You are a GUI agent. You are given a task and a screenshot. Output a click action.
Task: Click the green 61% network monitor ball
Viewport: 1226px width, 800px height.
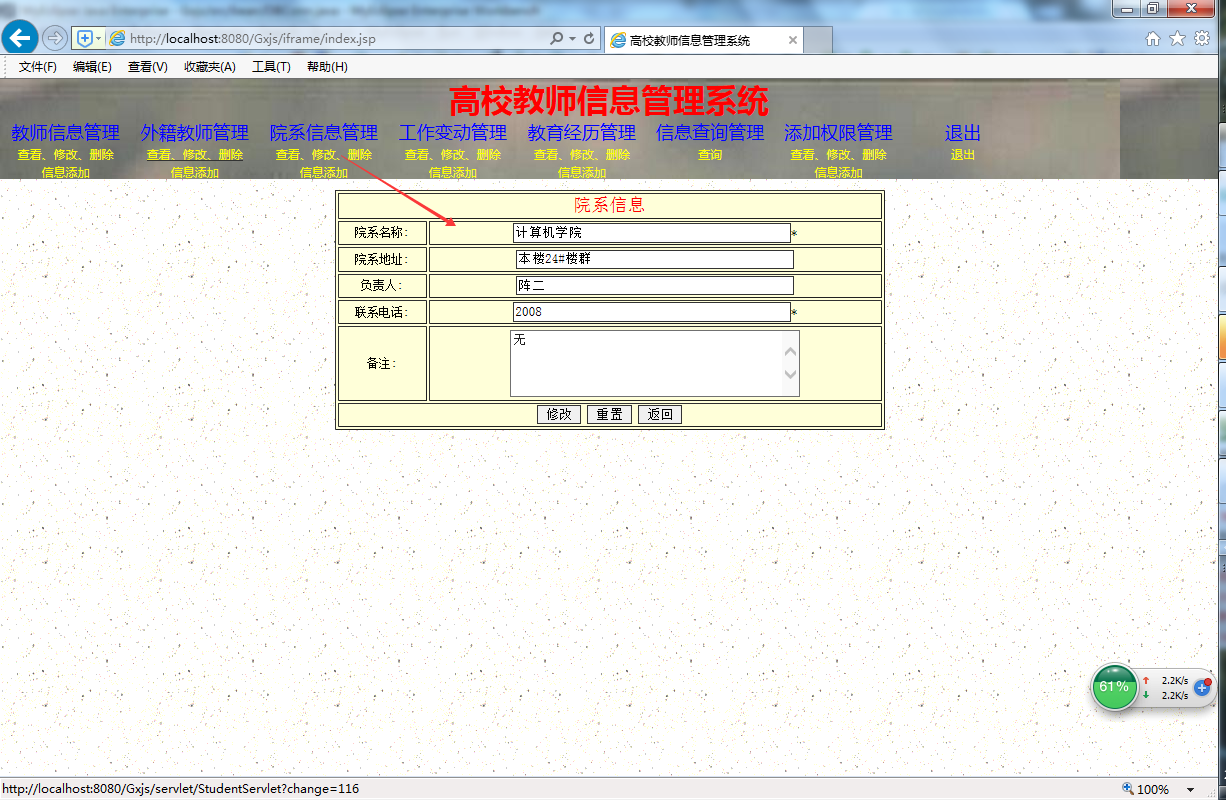[1114, 687]
